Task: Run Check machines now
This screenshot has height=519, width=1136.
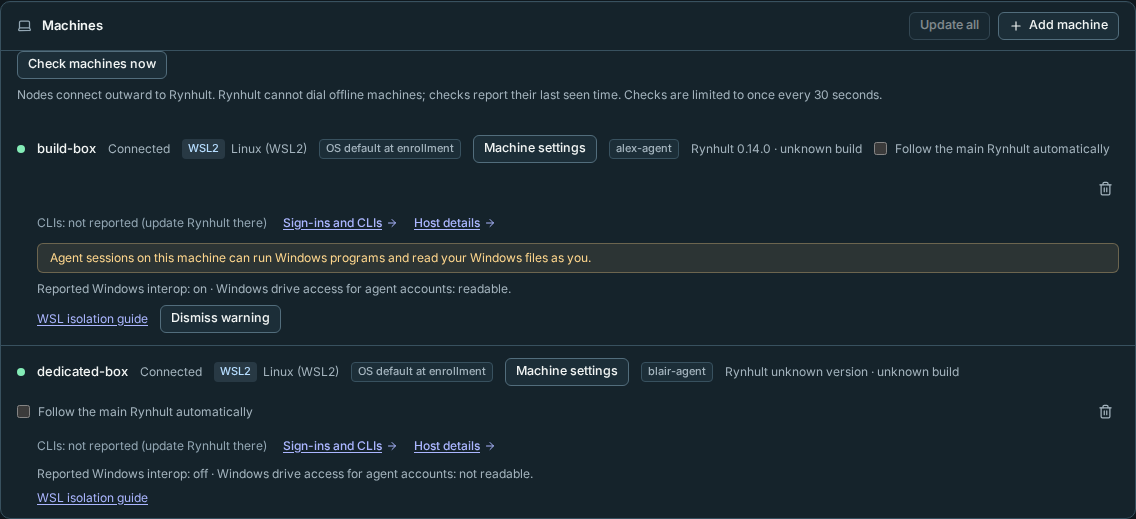Action: 92,65
